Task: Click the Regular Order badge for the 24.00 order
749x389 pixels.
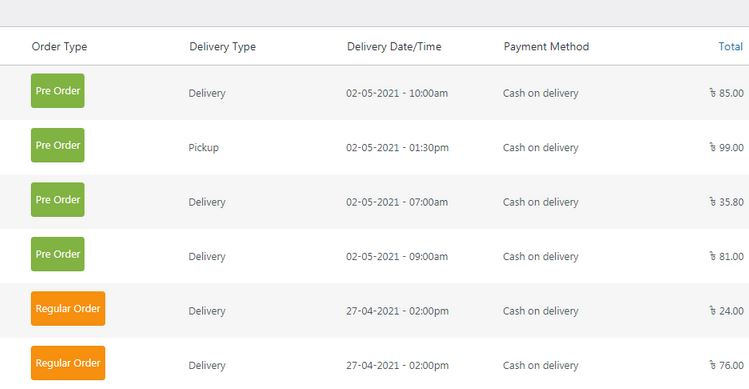Action: point(68,309)
